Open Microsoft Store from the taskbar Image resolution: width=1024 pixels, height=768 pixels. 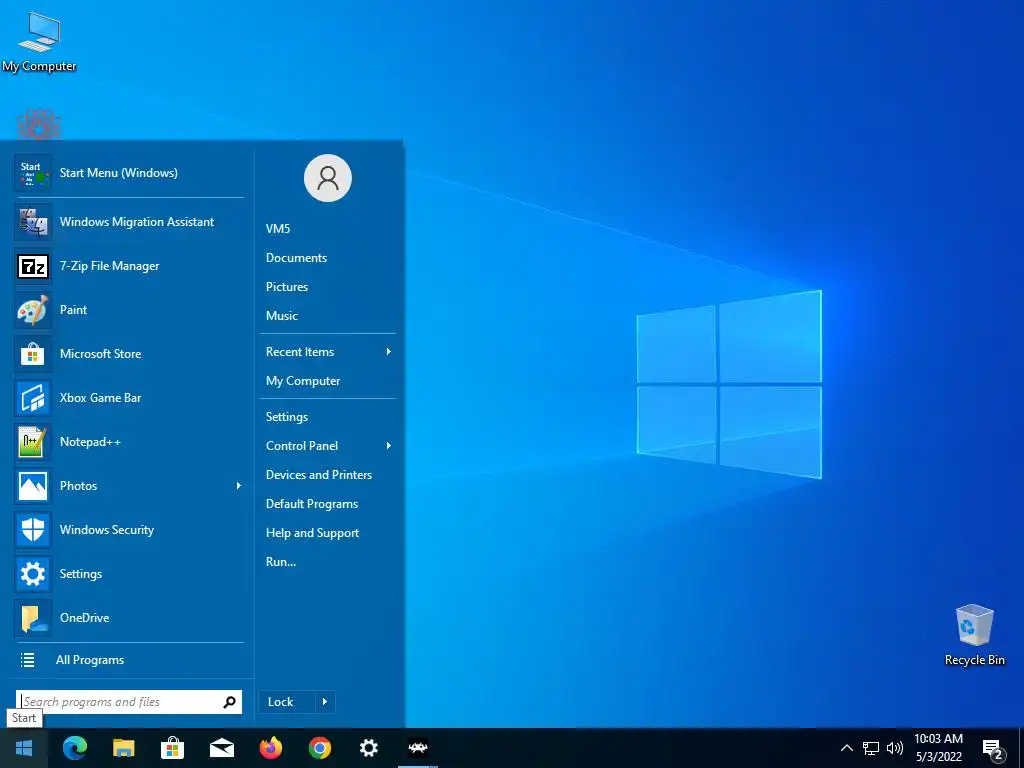172,748
